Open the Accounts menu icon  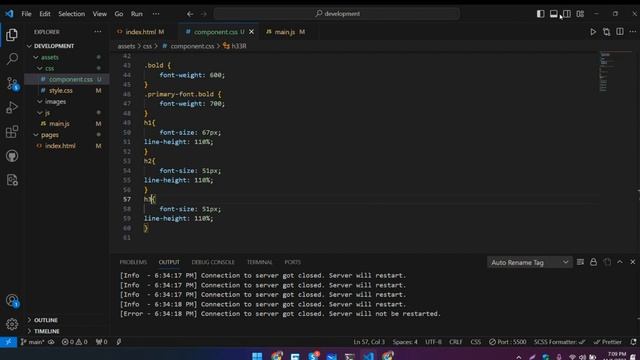click(x=12, y=301)
